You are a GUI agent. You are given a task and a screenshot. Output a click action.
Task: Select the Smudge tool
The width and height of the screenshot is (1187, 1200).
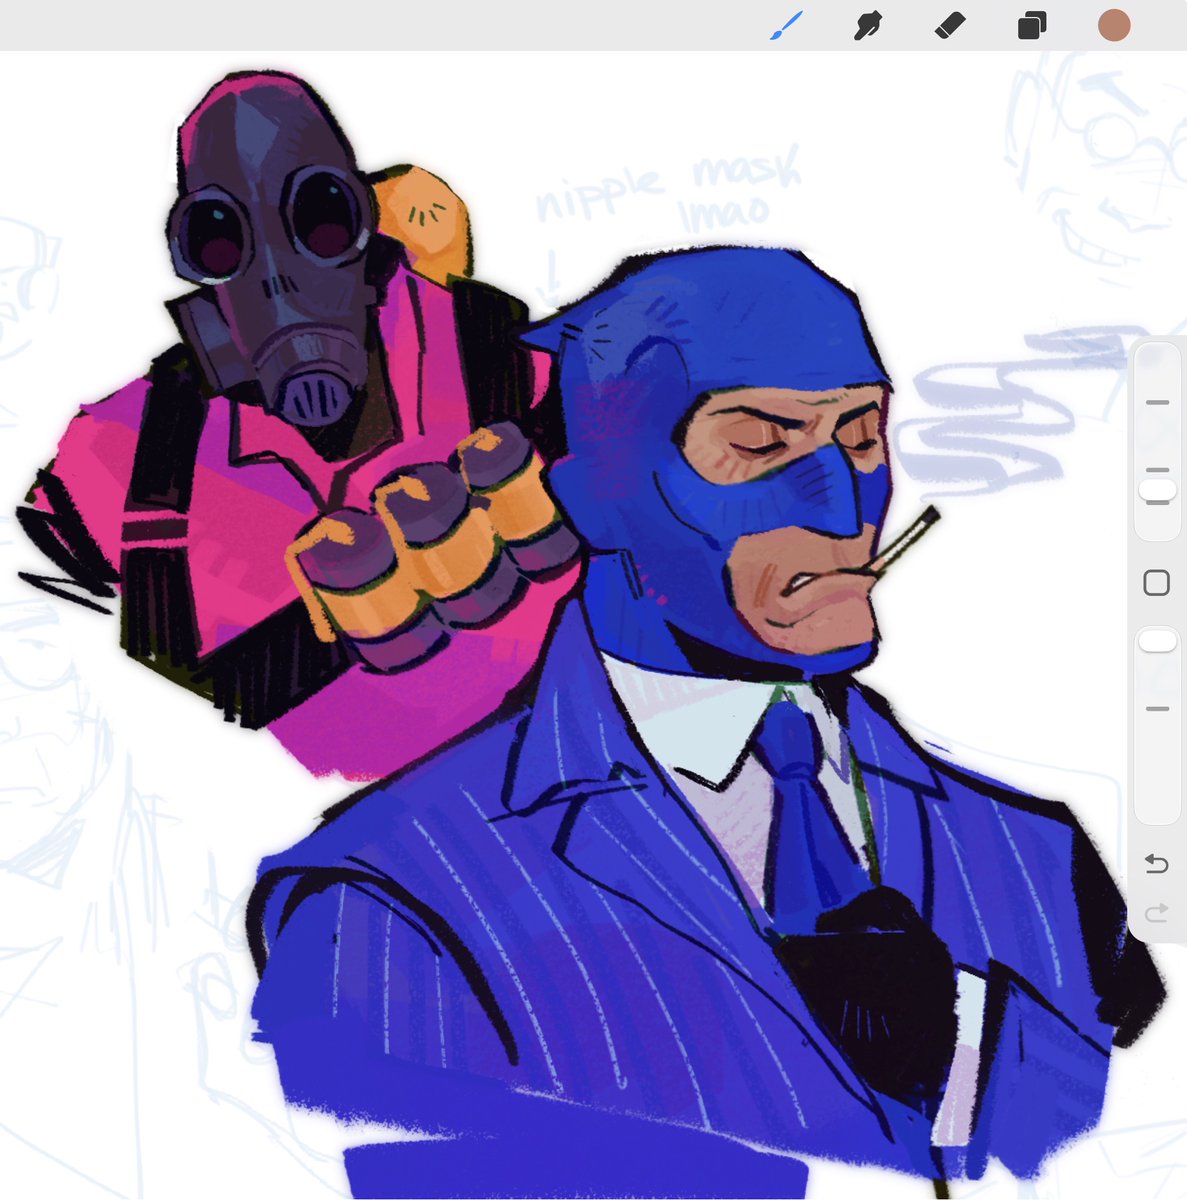pos(868,25)
